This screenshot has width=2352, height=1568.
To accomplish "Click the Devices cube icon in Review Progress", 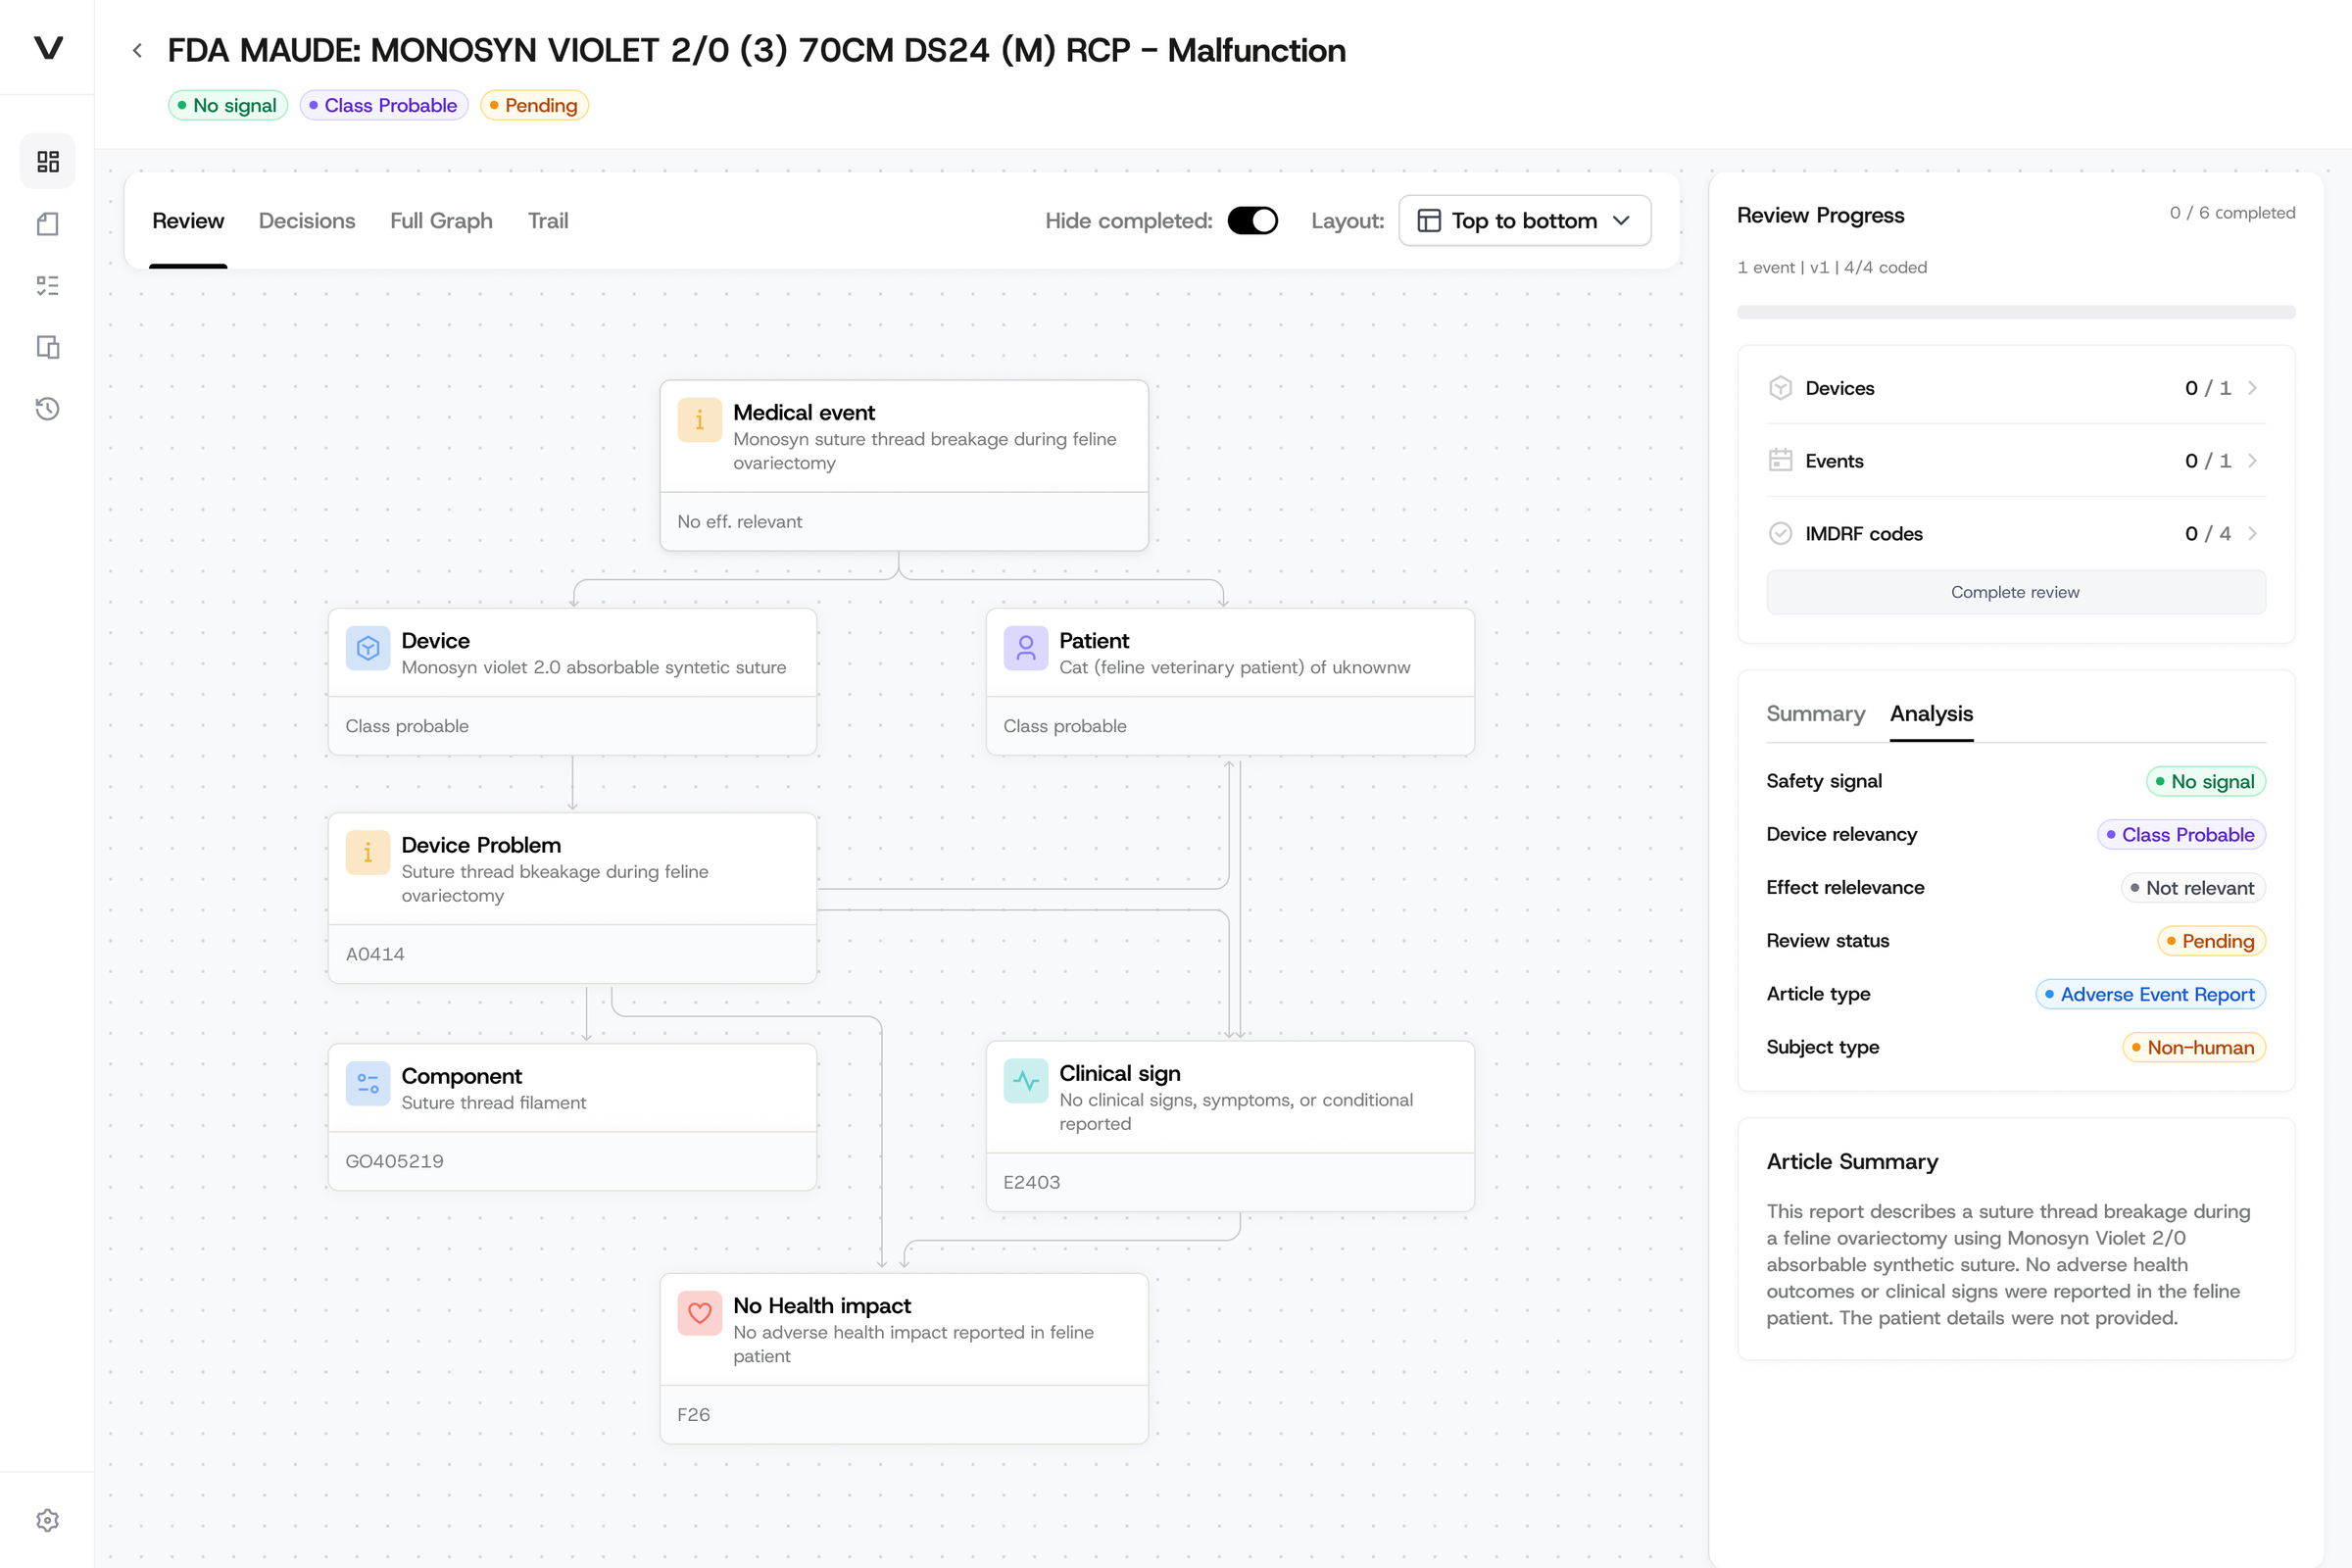I will pyautogui.click(x=1780, y=388).
